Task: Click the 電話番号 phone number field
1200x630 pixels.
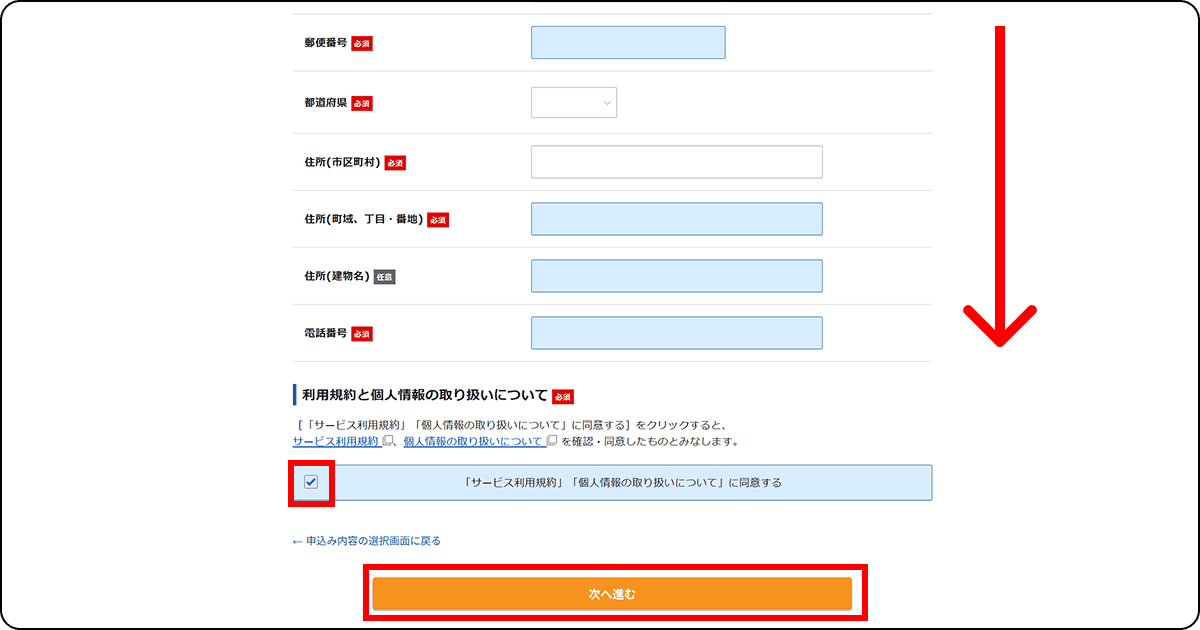Action: point(677,333)
